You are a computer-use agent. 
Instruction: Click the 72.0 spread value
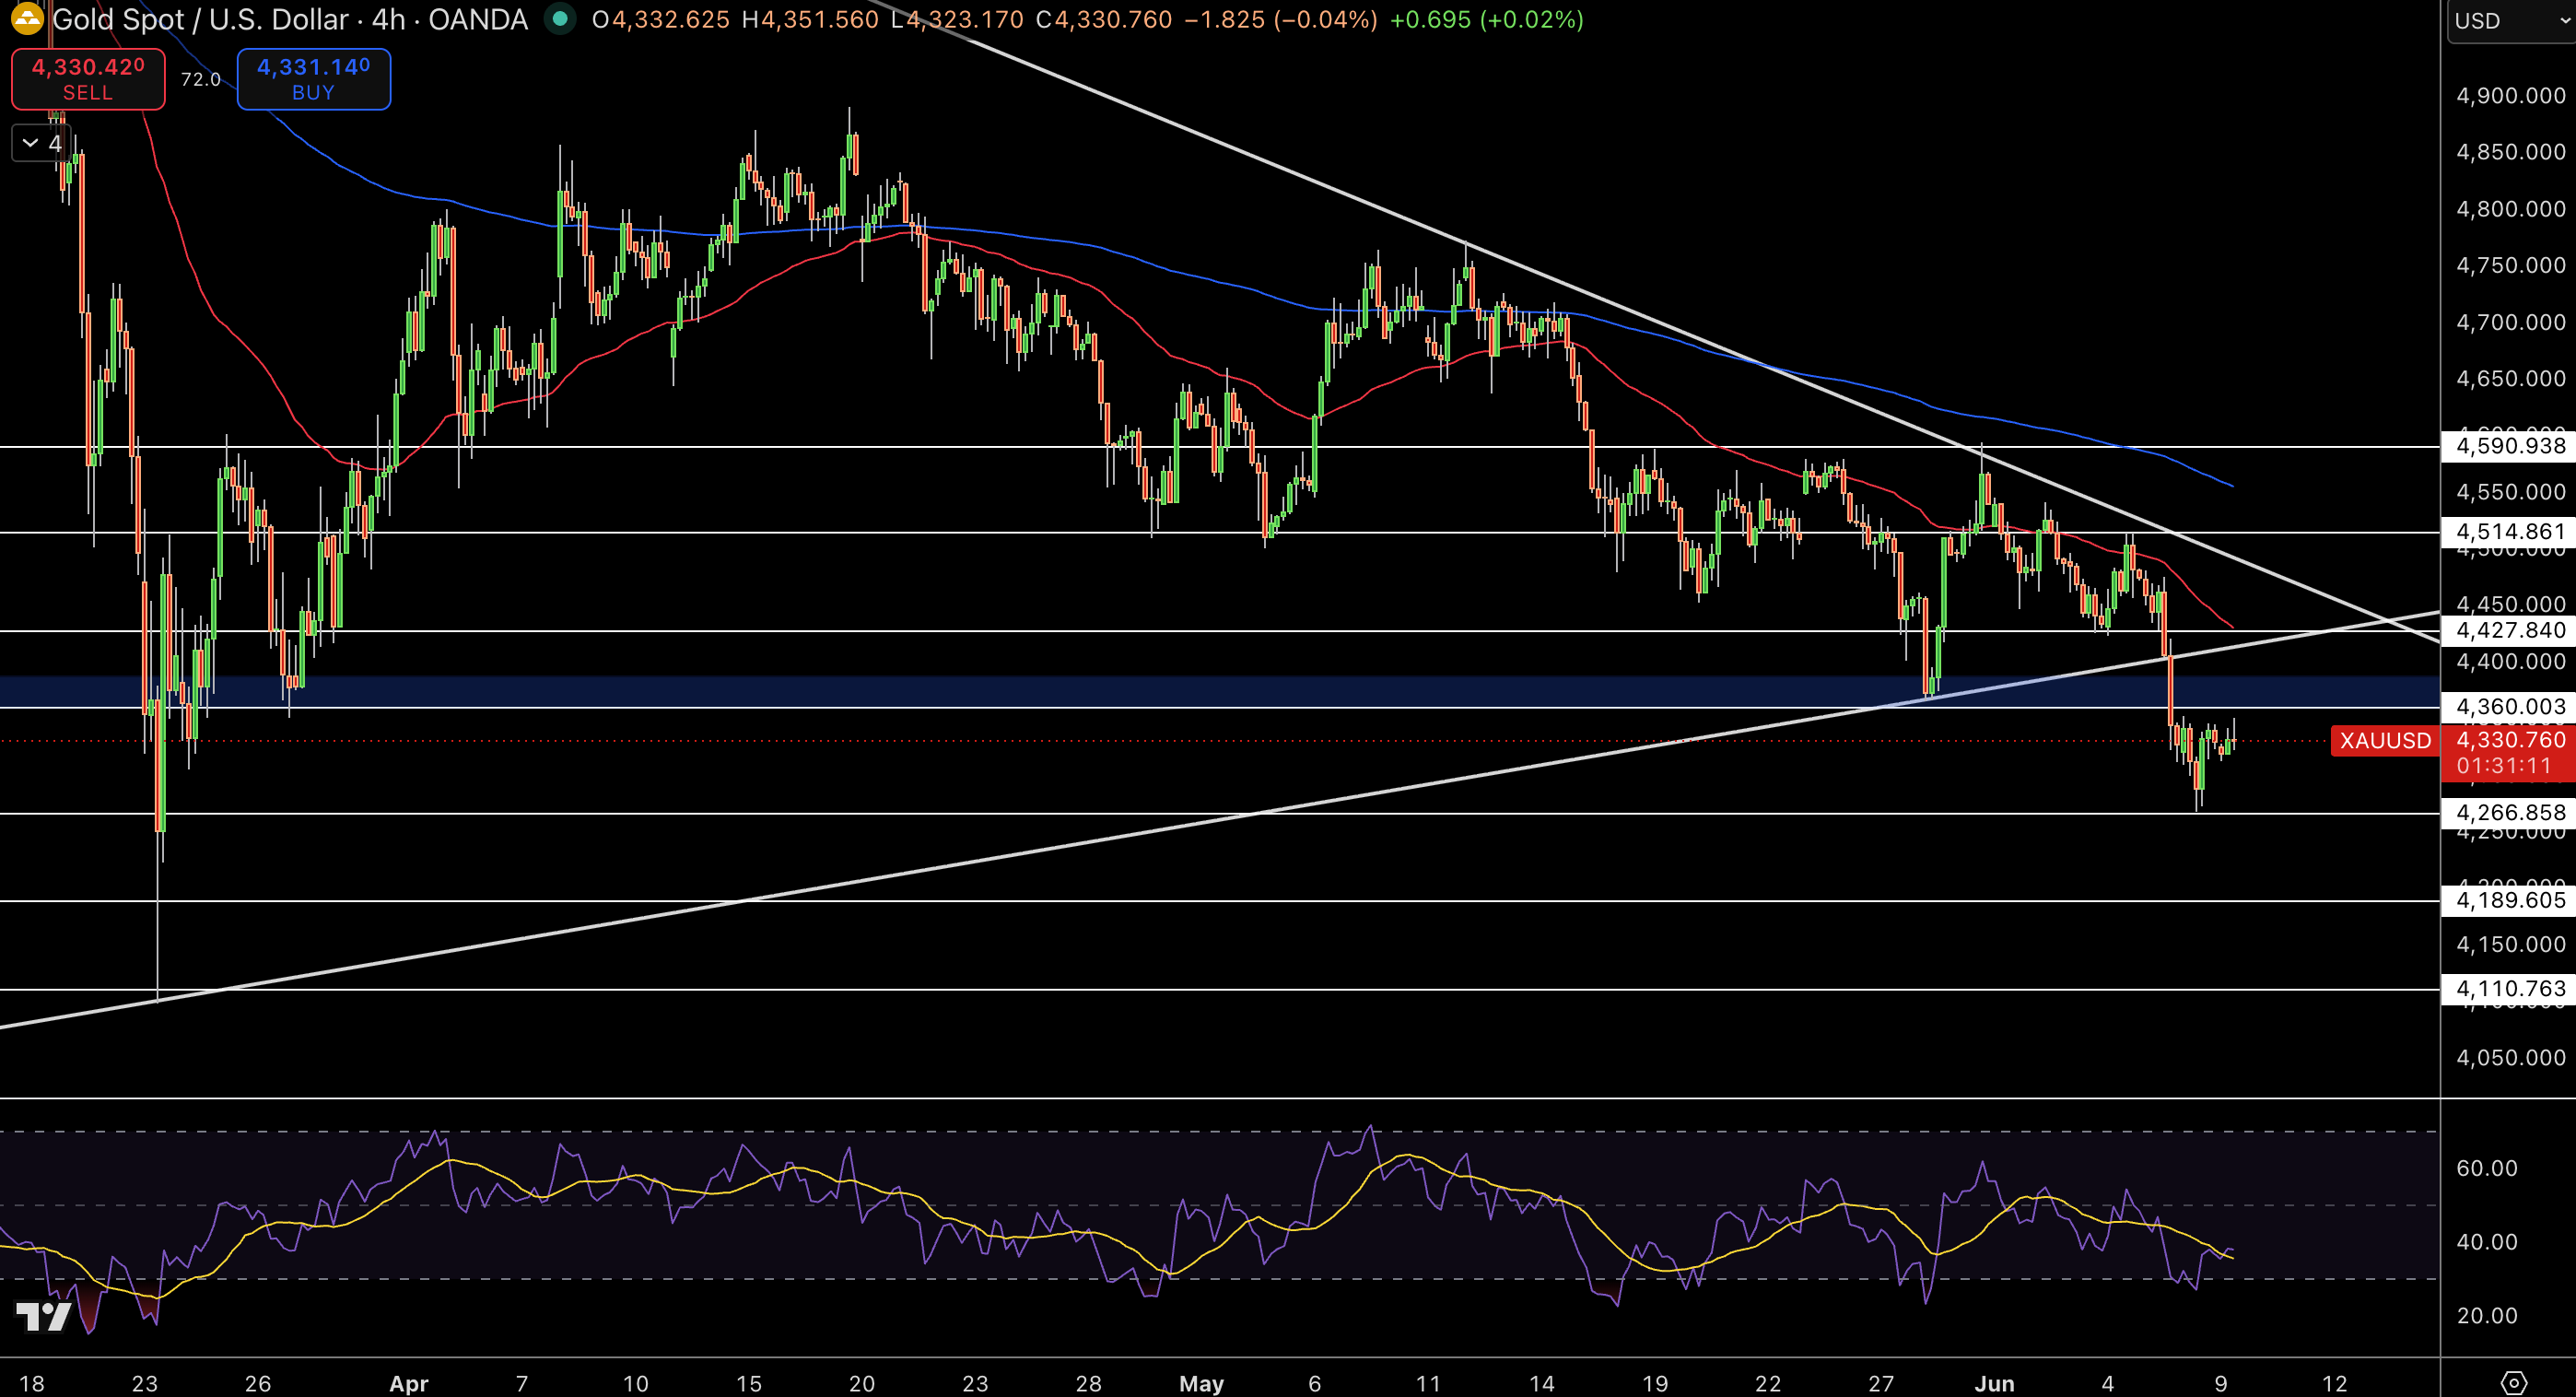pos(201,79)
